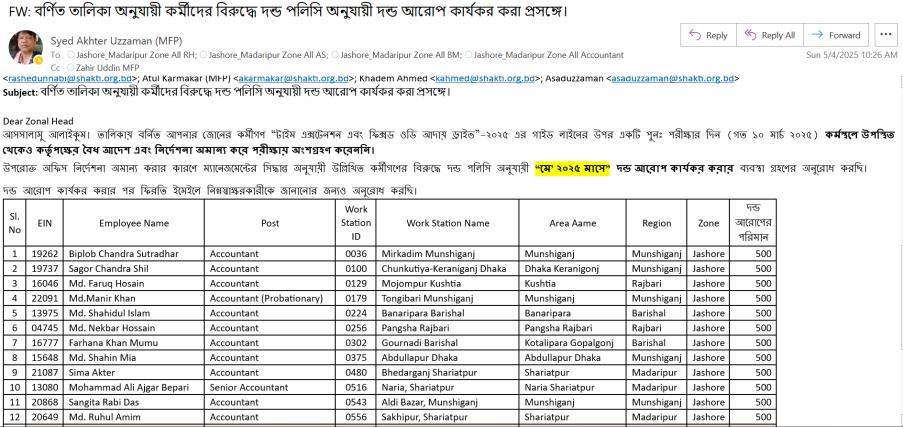Viewport: 903px width, 427px height.
Task: Click Senior Accountant post cell
Action: [270, 387]
